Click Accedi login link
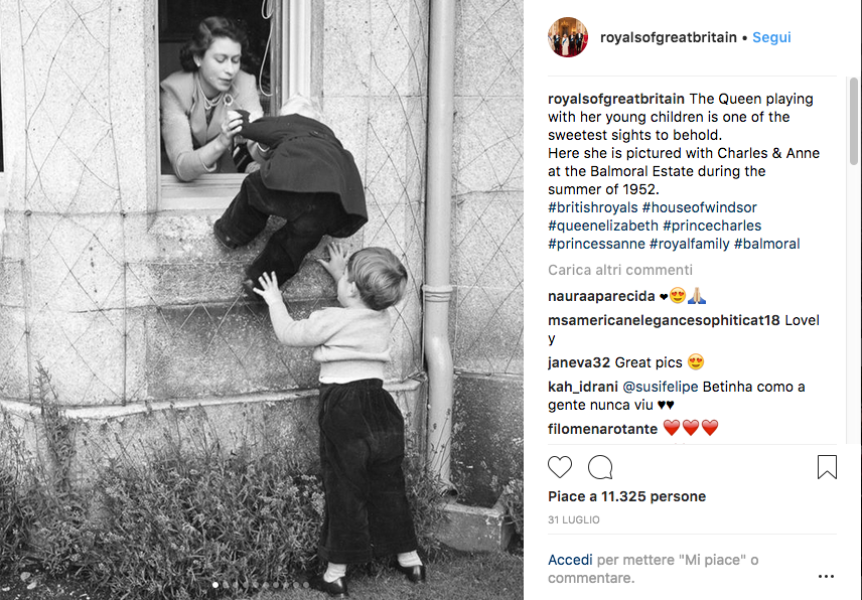 pos(570,560)
